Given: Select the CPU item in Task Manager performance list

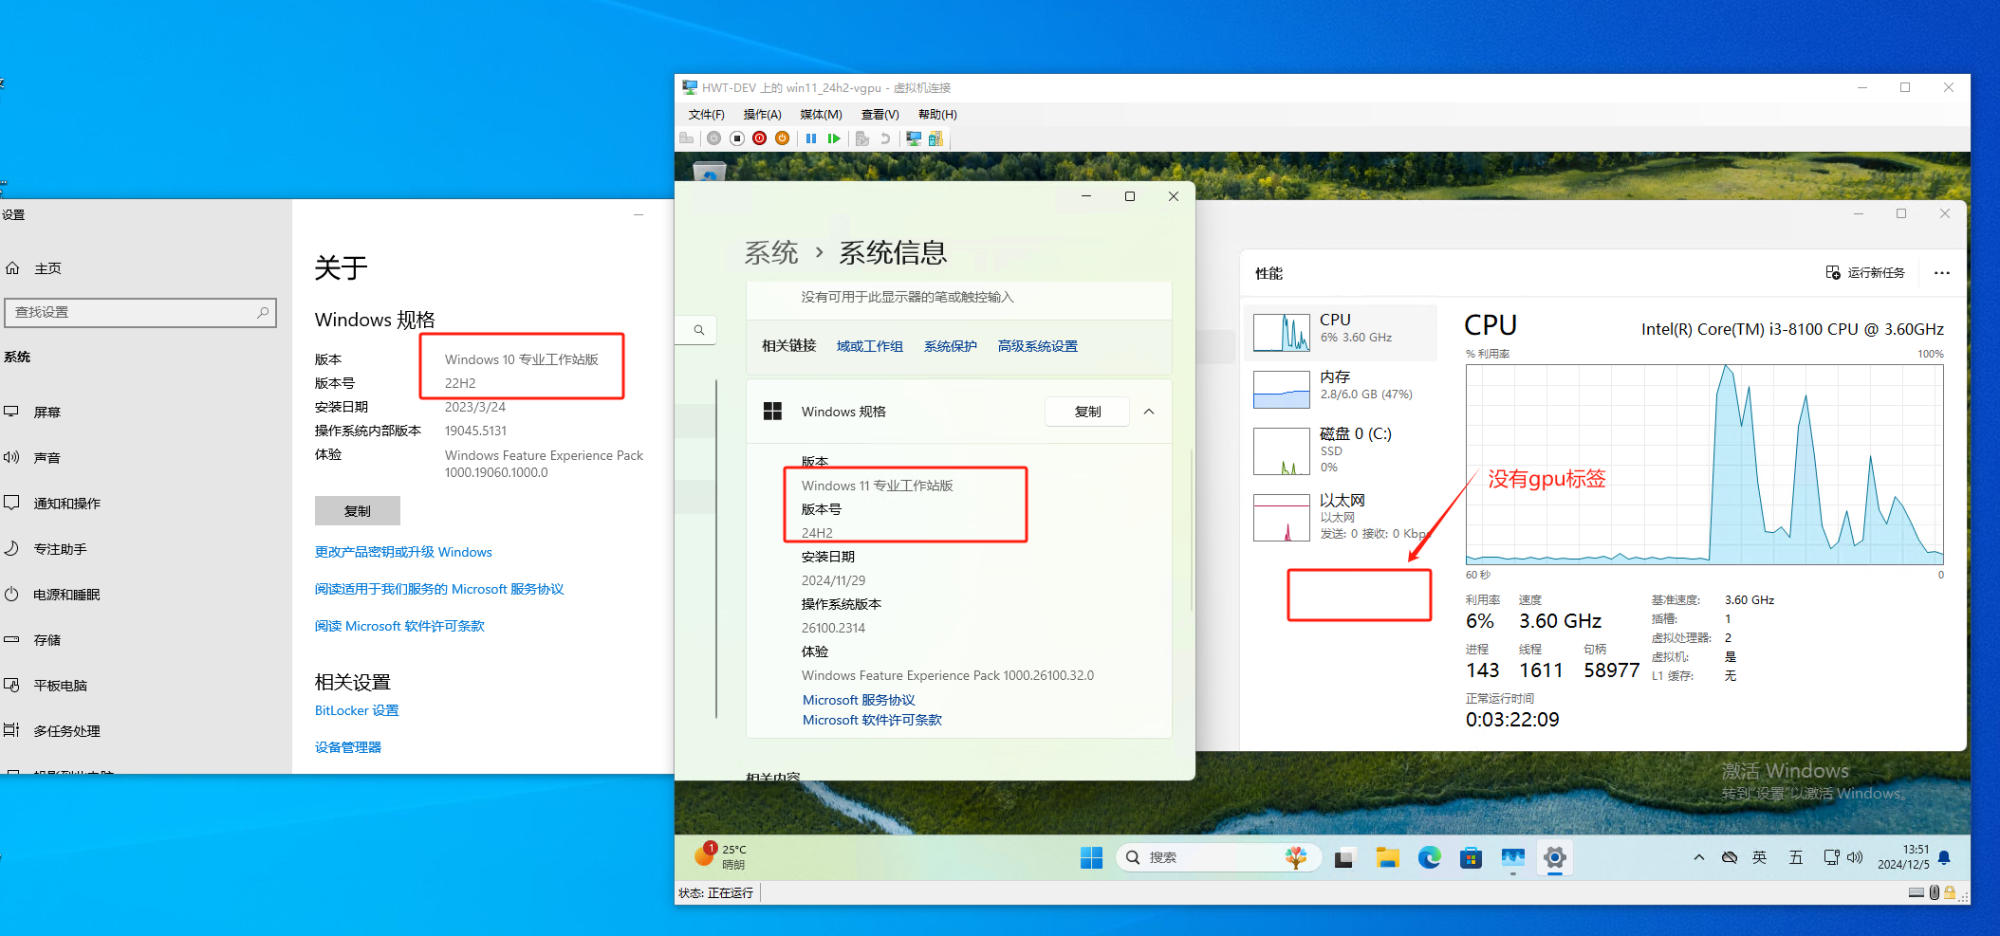Looking at the screenshot, I should (x=1340, y=332).
